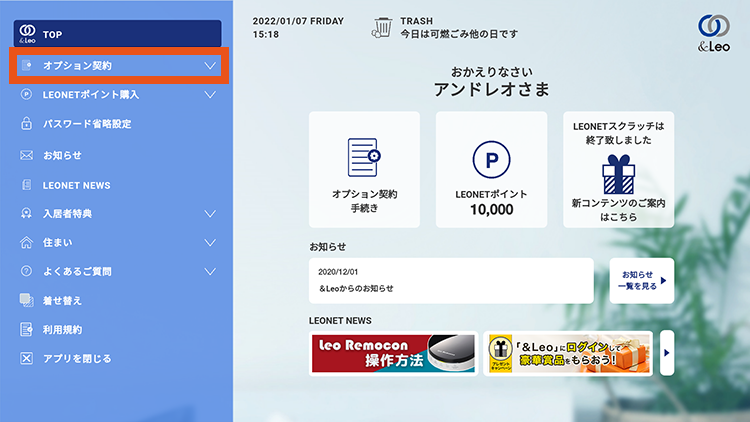Open the Leo Remocon 操作方法 banner

[393, 353]
